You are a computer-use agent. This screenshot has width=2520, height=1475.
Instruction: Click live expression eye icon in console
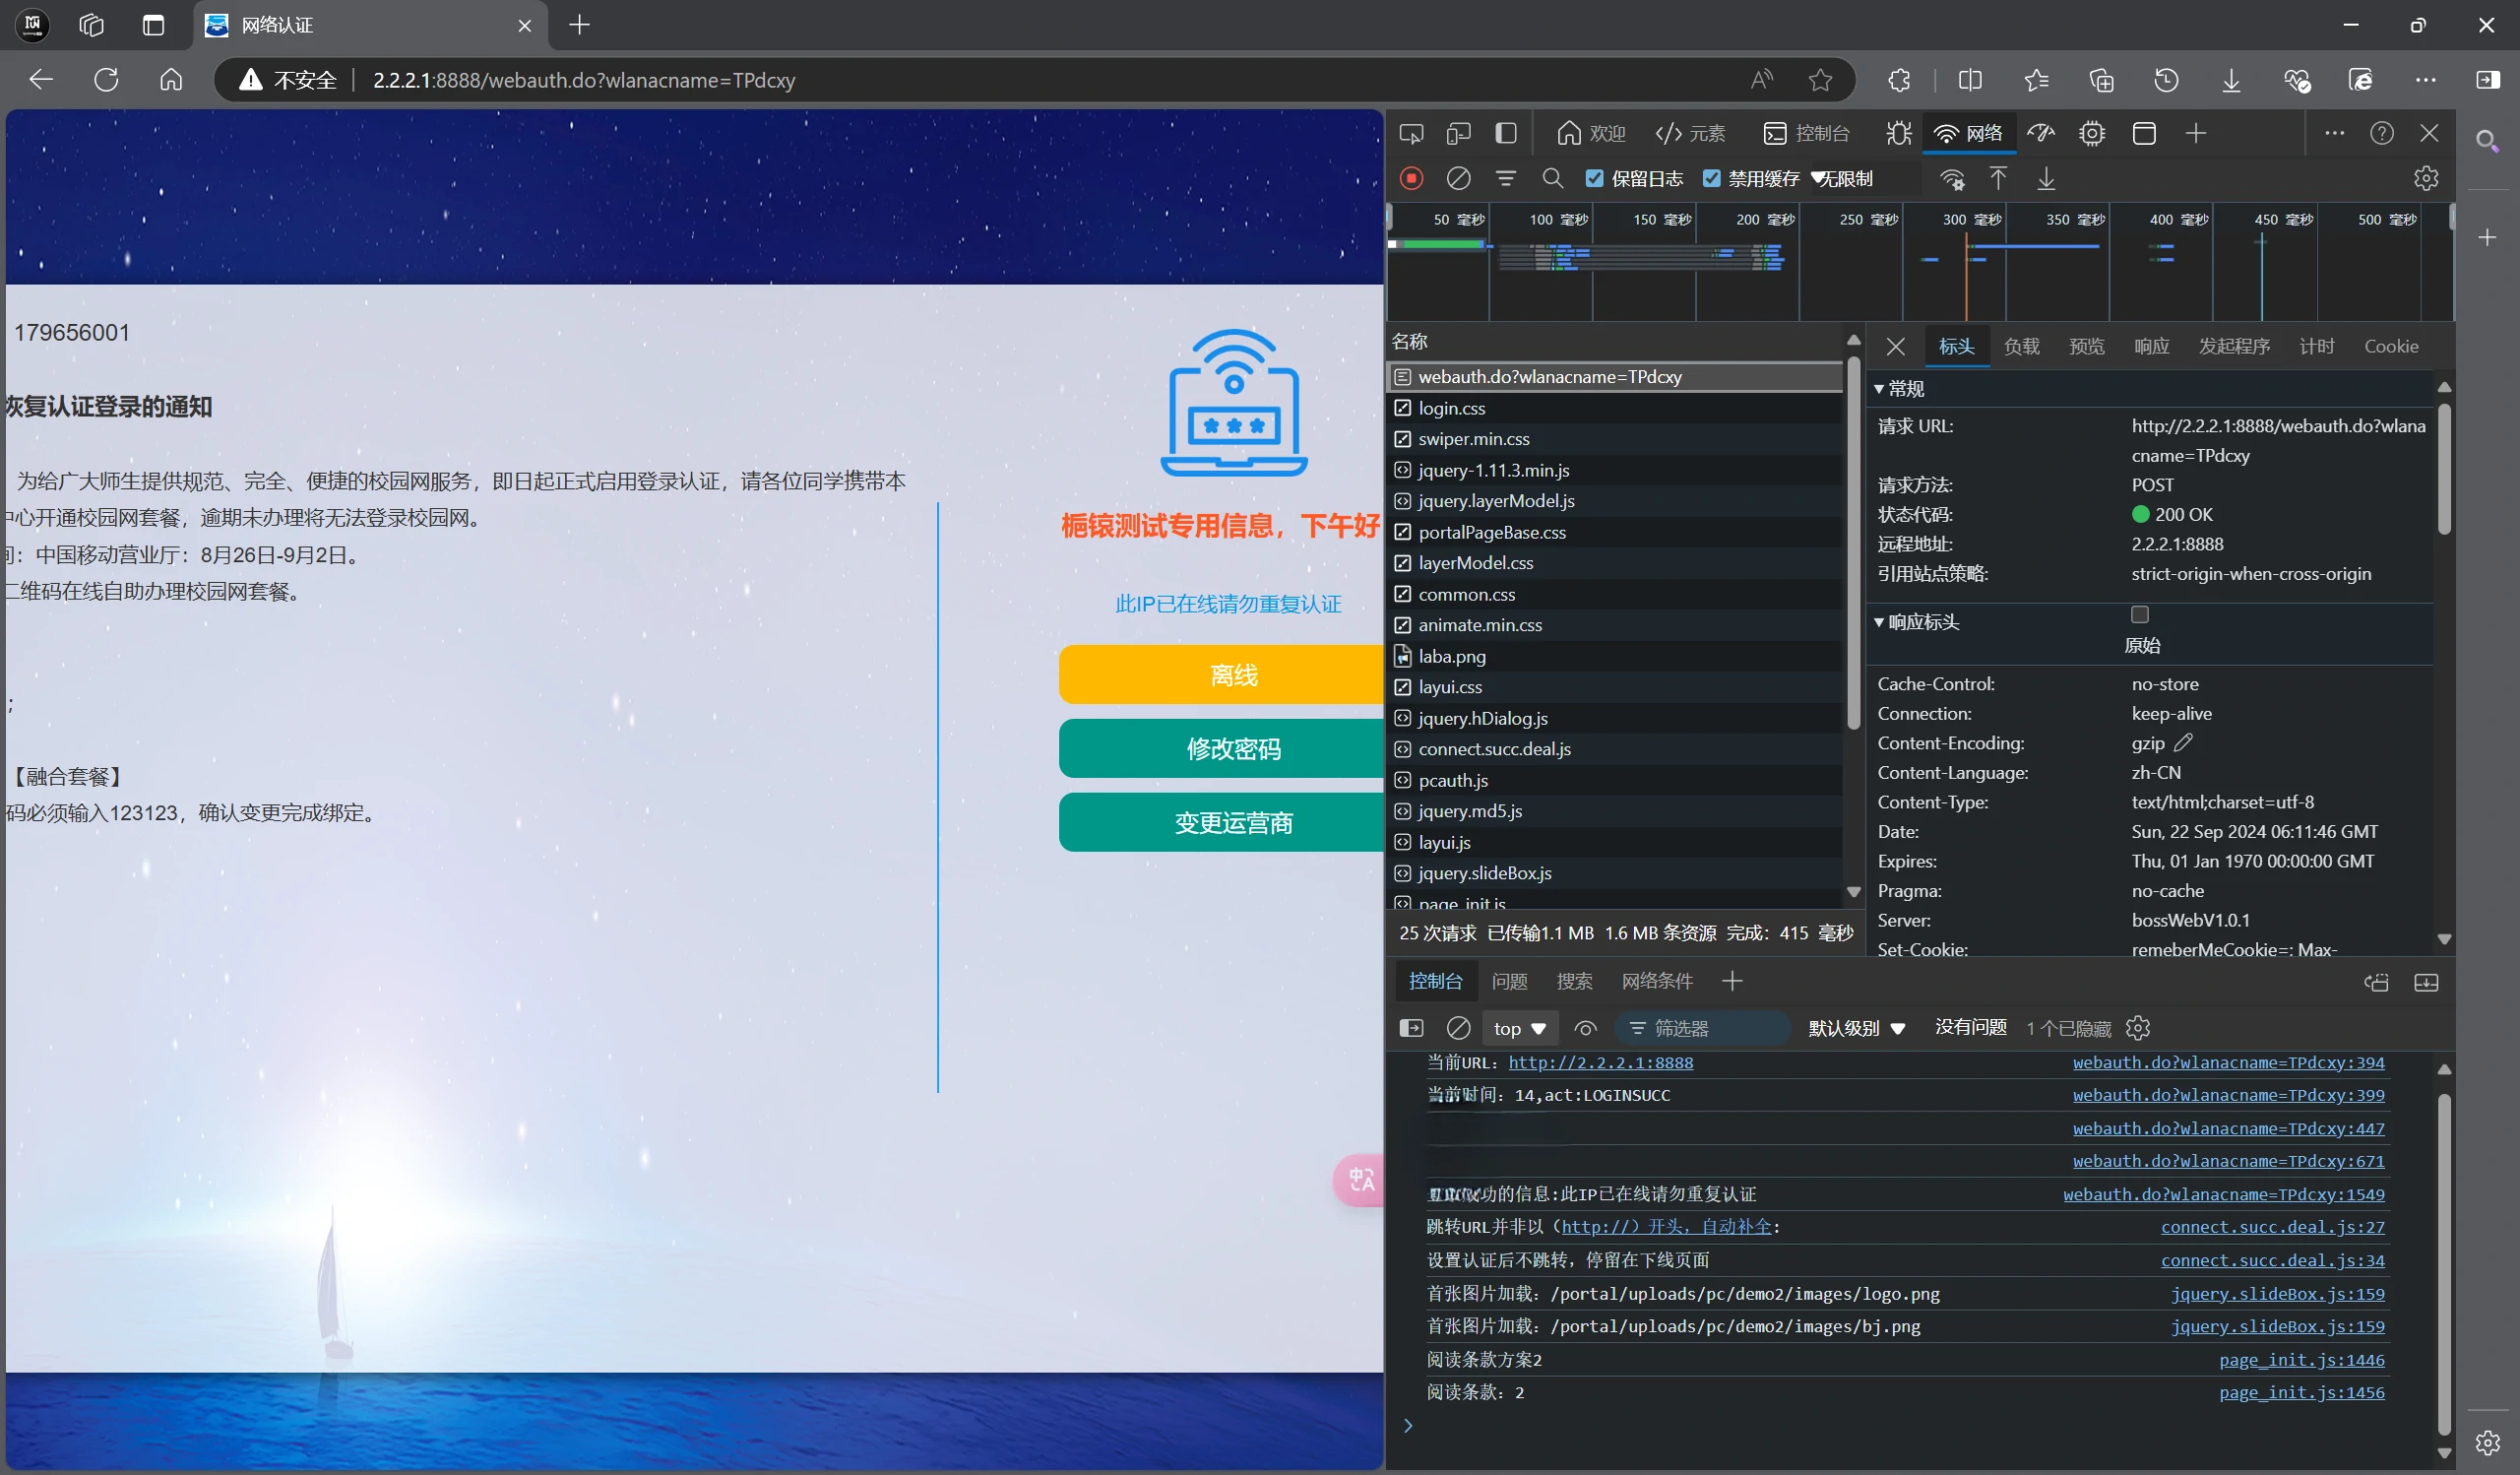pos(1585,1028)
